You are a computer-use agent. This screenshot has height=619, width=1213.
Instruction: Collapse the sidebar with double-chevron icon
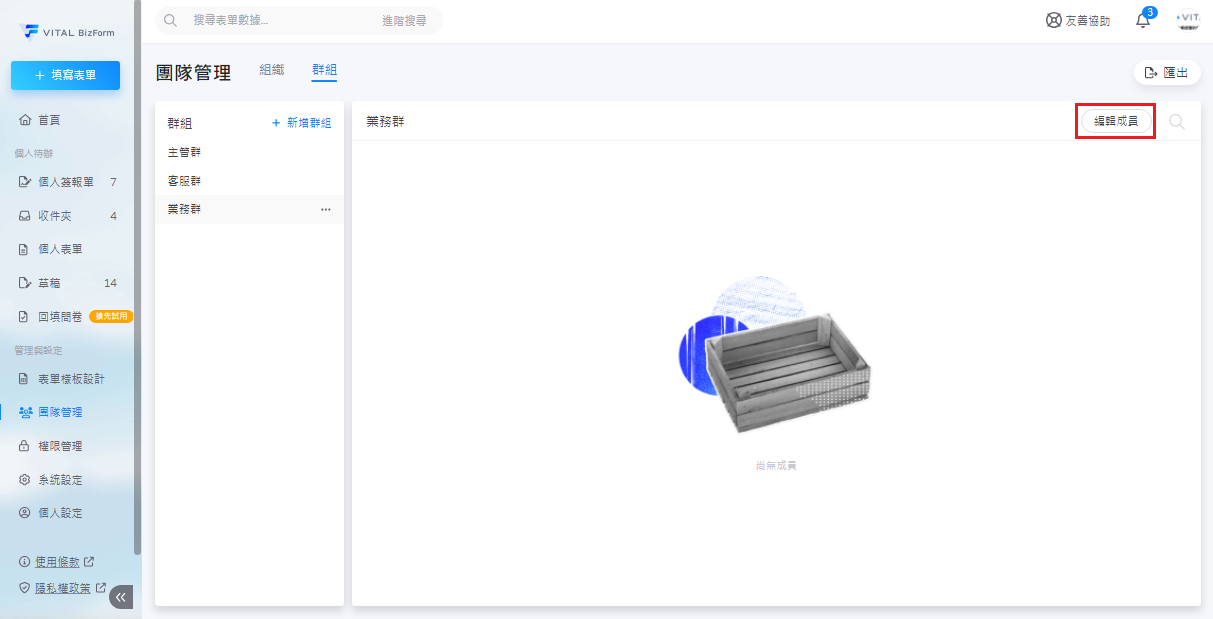121,597
